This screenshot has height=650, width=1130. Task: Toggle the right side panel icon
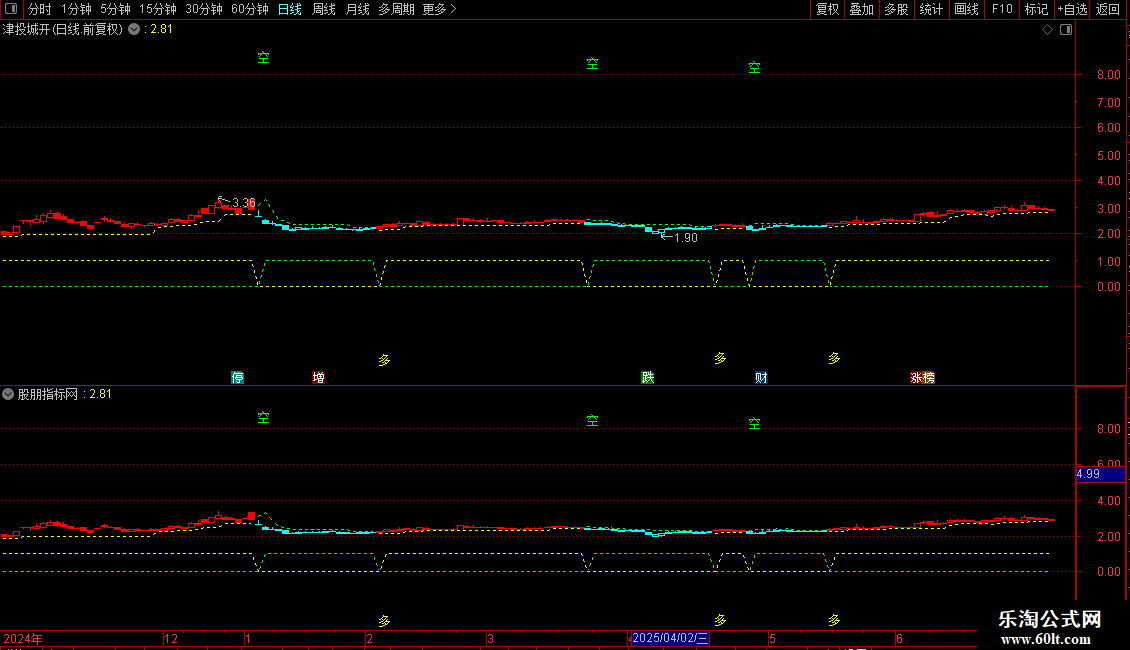(x=1066, y=30)
